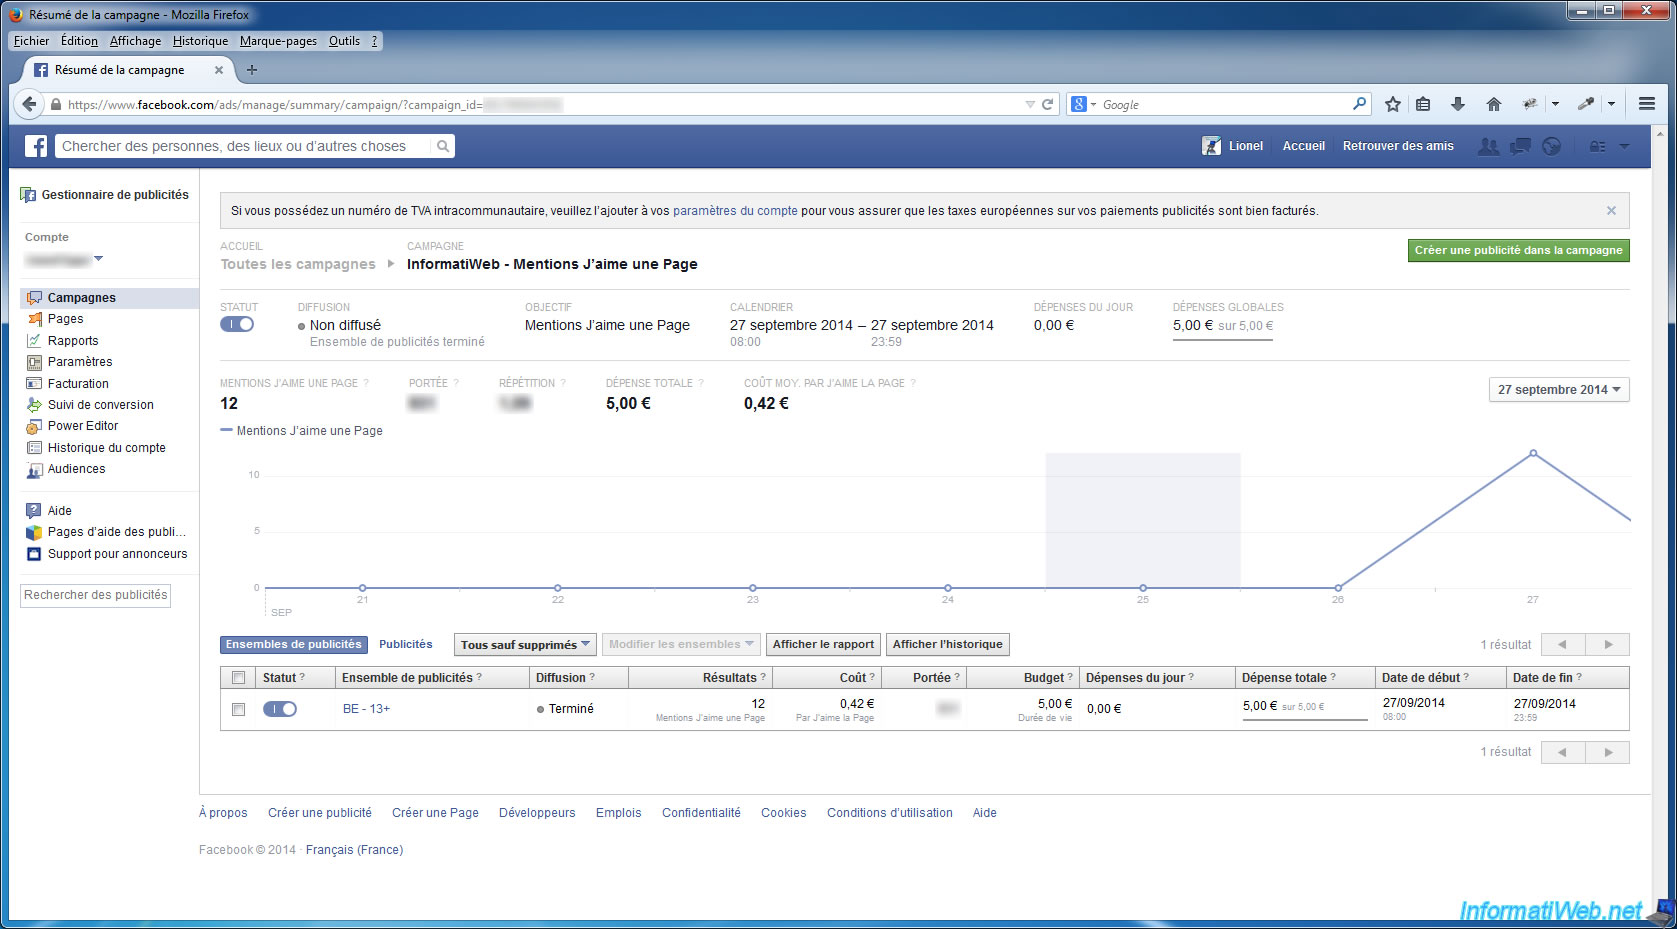The height and width of the screenshot is (929, 1677).
Task: Go to Toutes les campagnes breadcrumb
Action: pyautogui.click(x=298, y=264)
